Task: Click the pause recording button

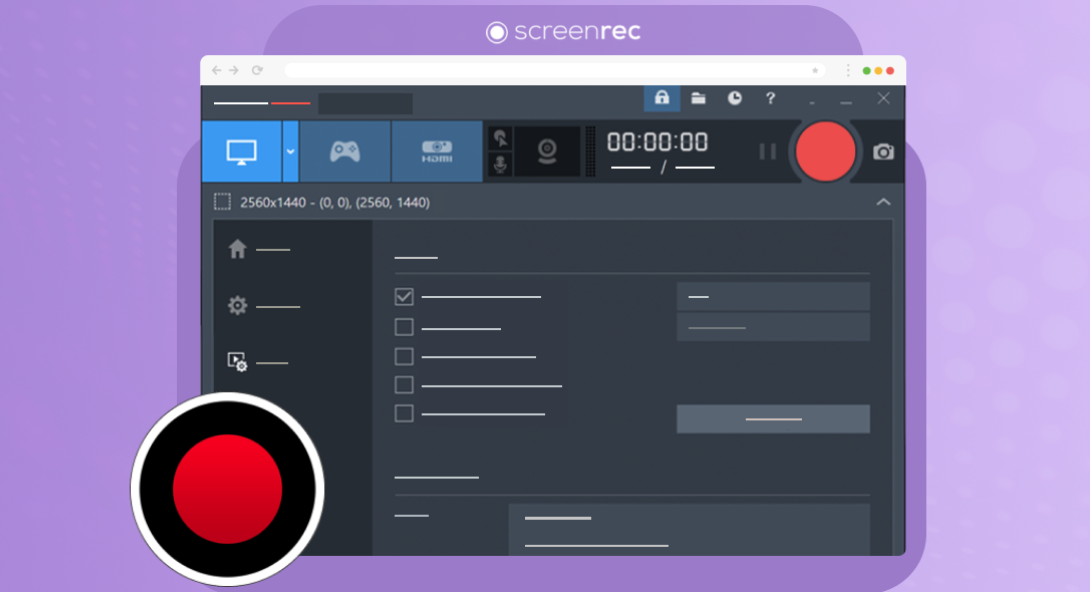Action: (x=767, y=151)
